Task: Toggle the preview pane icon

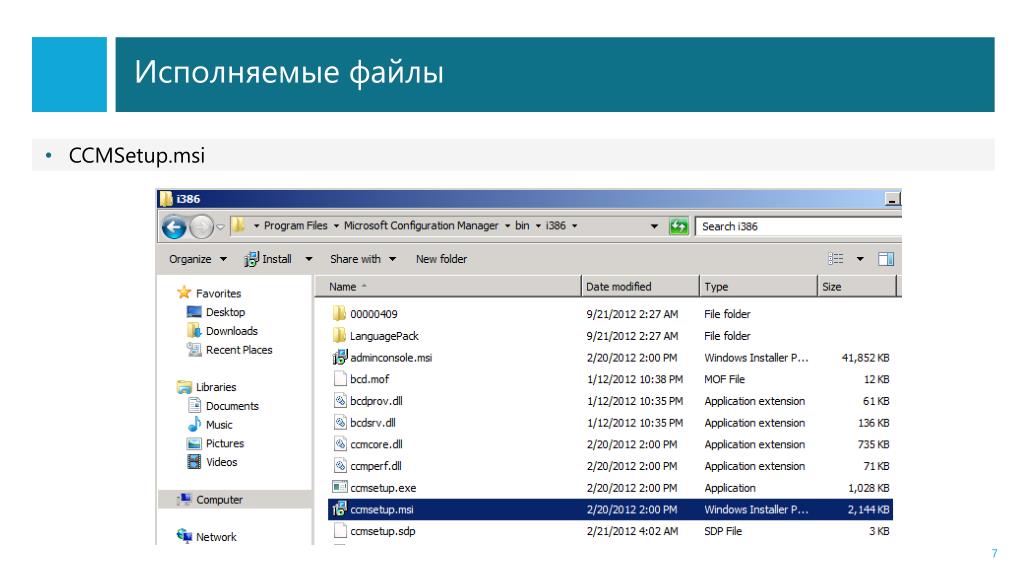Action: [x=885, y=260]
